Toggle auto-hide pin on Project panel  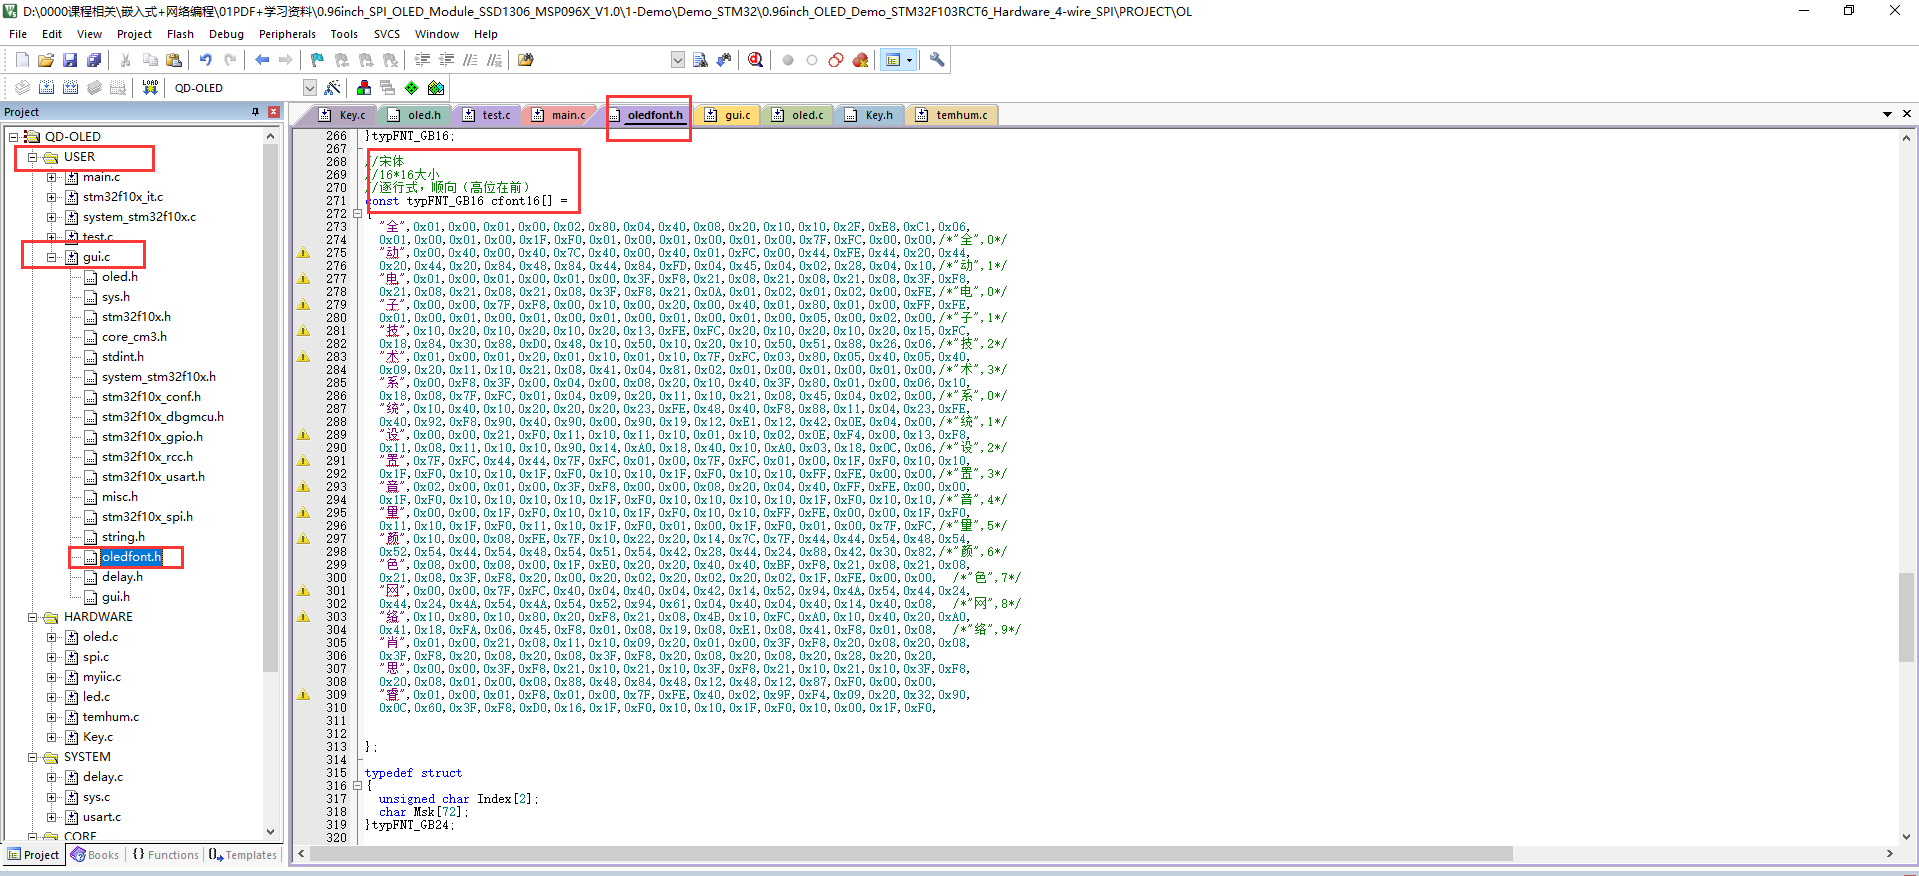[x=256, y=112]
